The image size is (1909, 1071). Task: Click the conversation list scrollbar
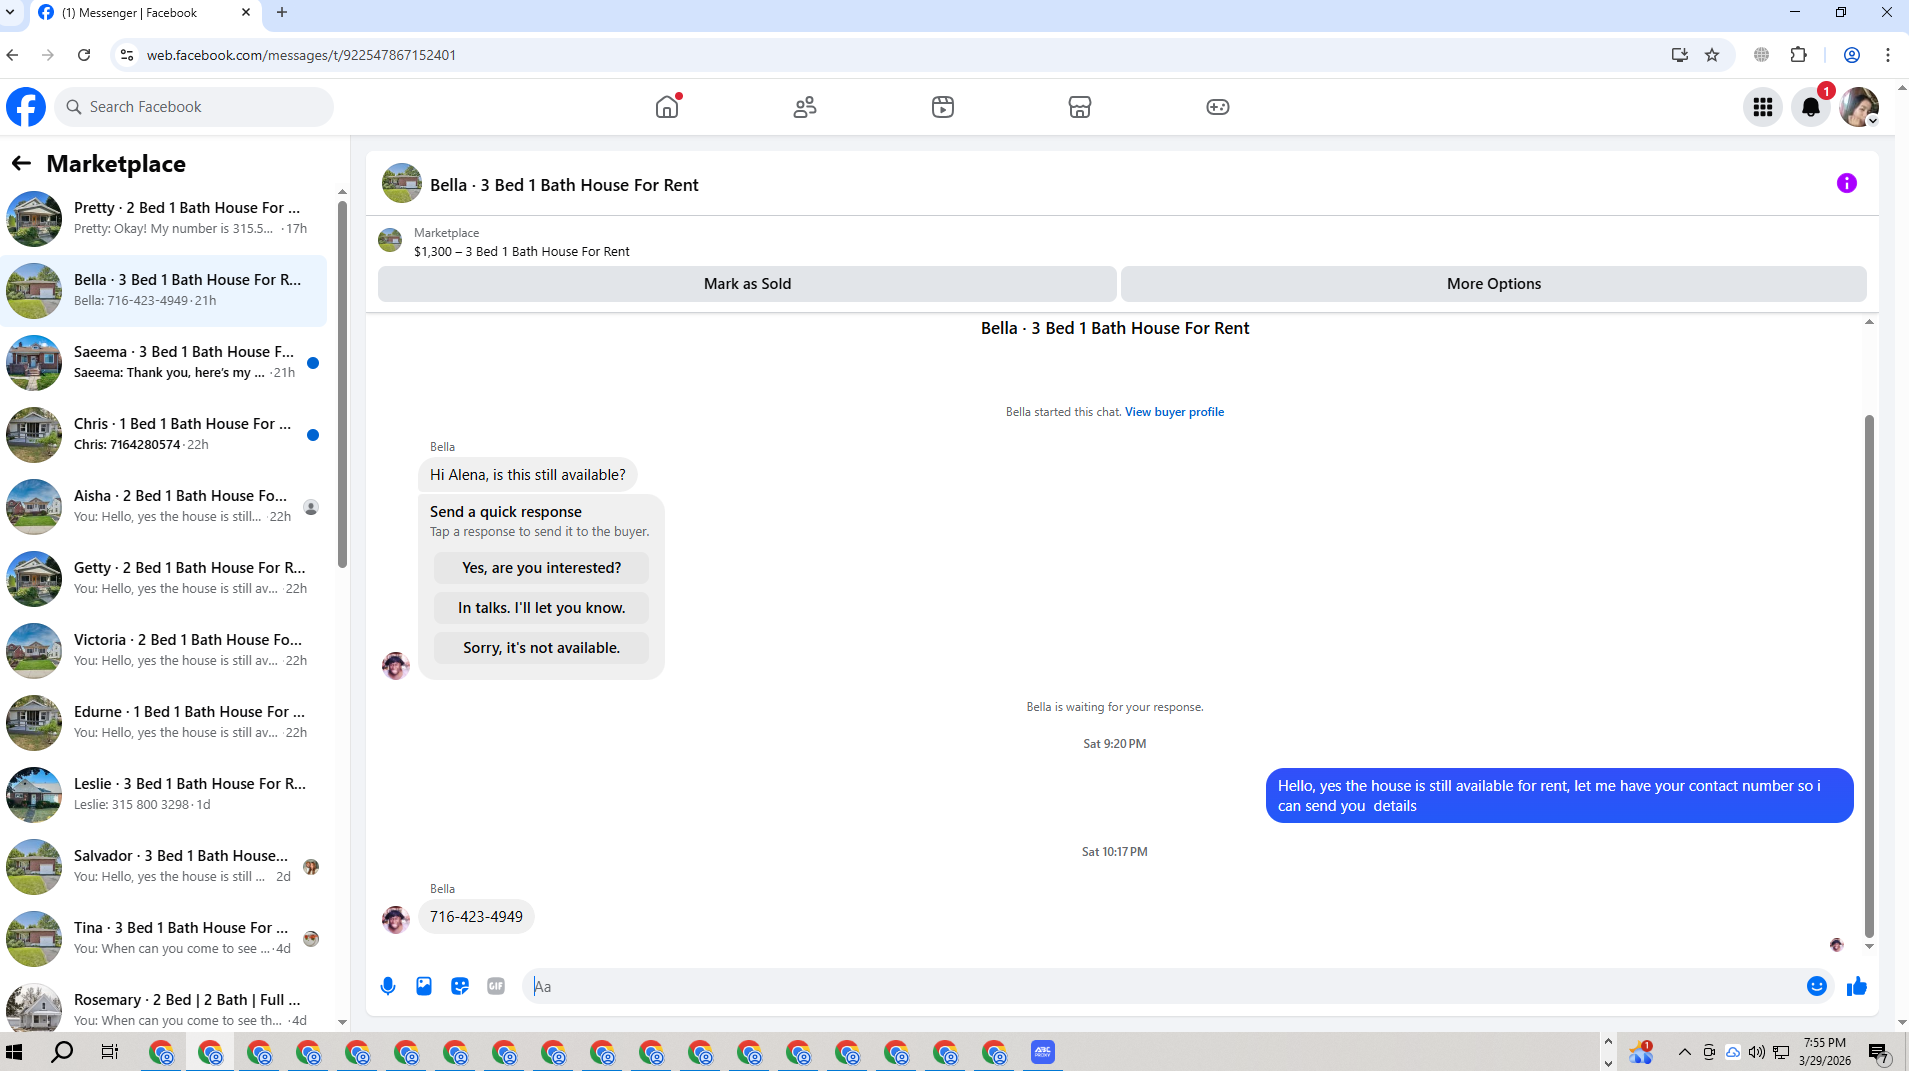pyautogui.click(x=342, y=385)
